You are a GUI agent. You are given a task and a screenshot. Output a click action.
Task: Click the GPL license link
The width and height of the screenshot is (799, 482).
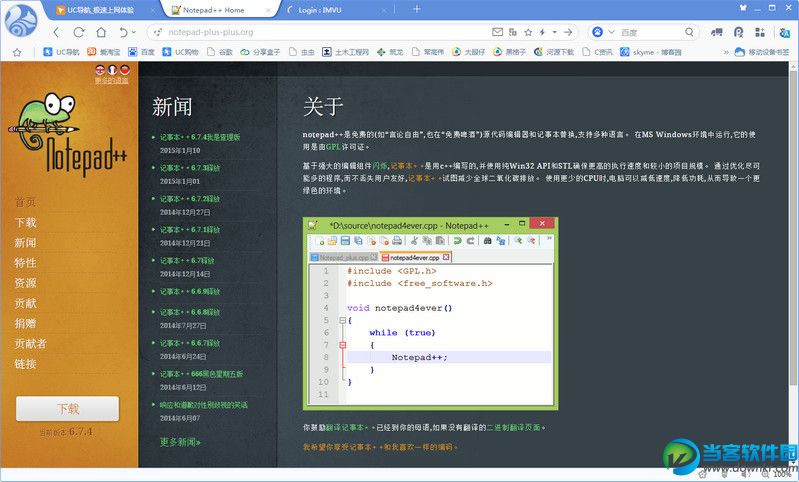pos(333,147)
